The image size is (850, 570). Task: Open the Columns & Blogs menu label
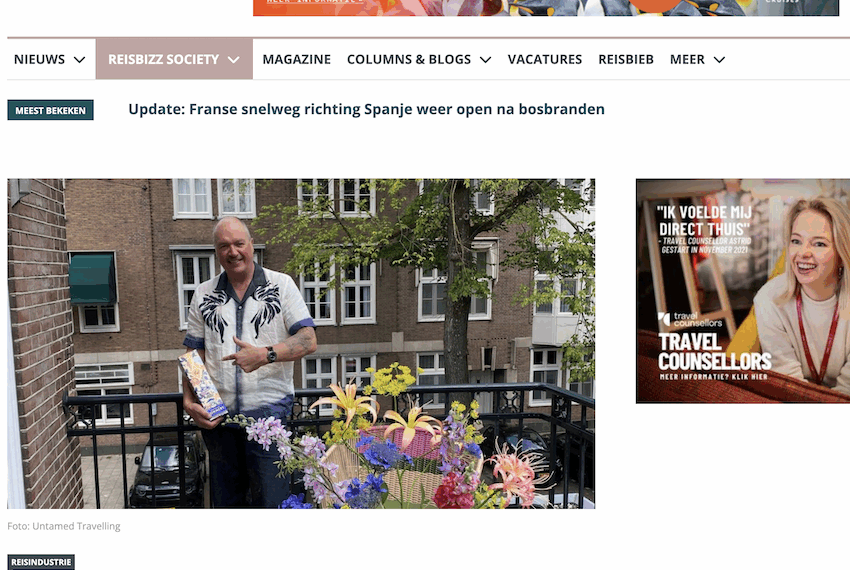[409, 59]
